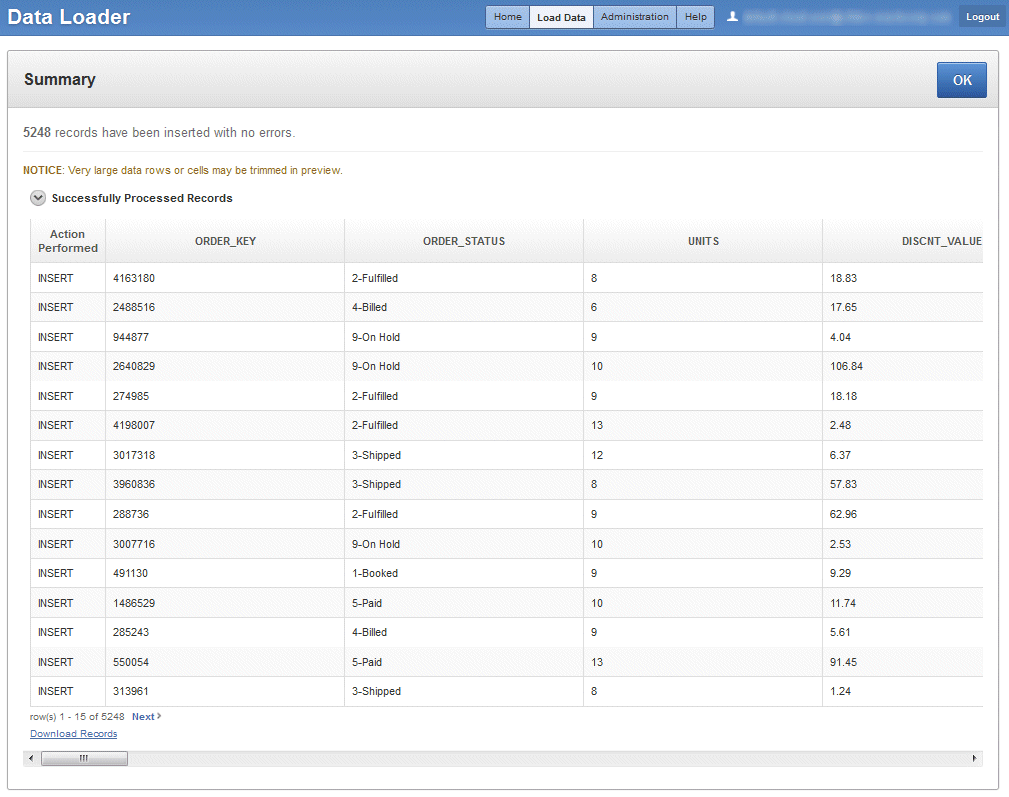This screenshot has height=797, width=1009.
Task: Click discount value 57.83
Action: [903, 484]
